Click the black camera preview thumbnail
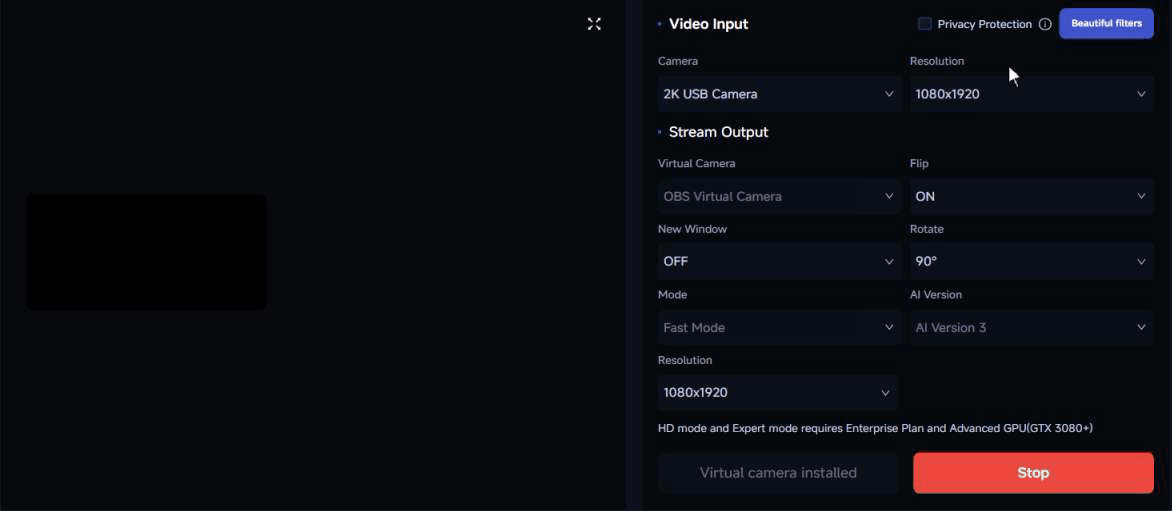The width and height of the screenshot is (1172, 511). tap(146, 252)
